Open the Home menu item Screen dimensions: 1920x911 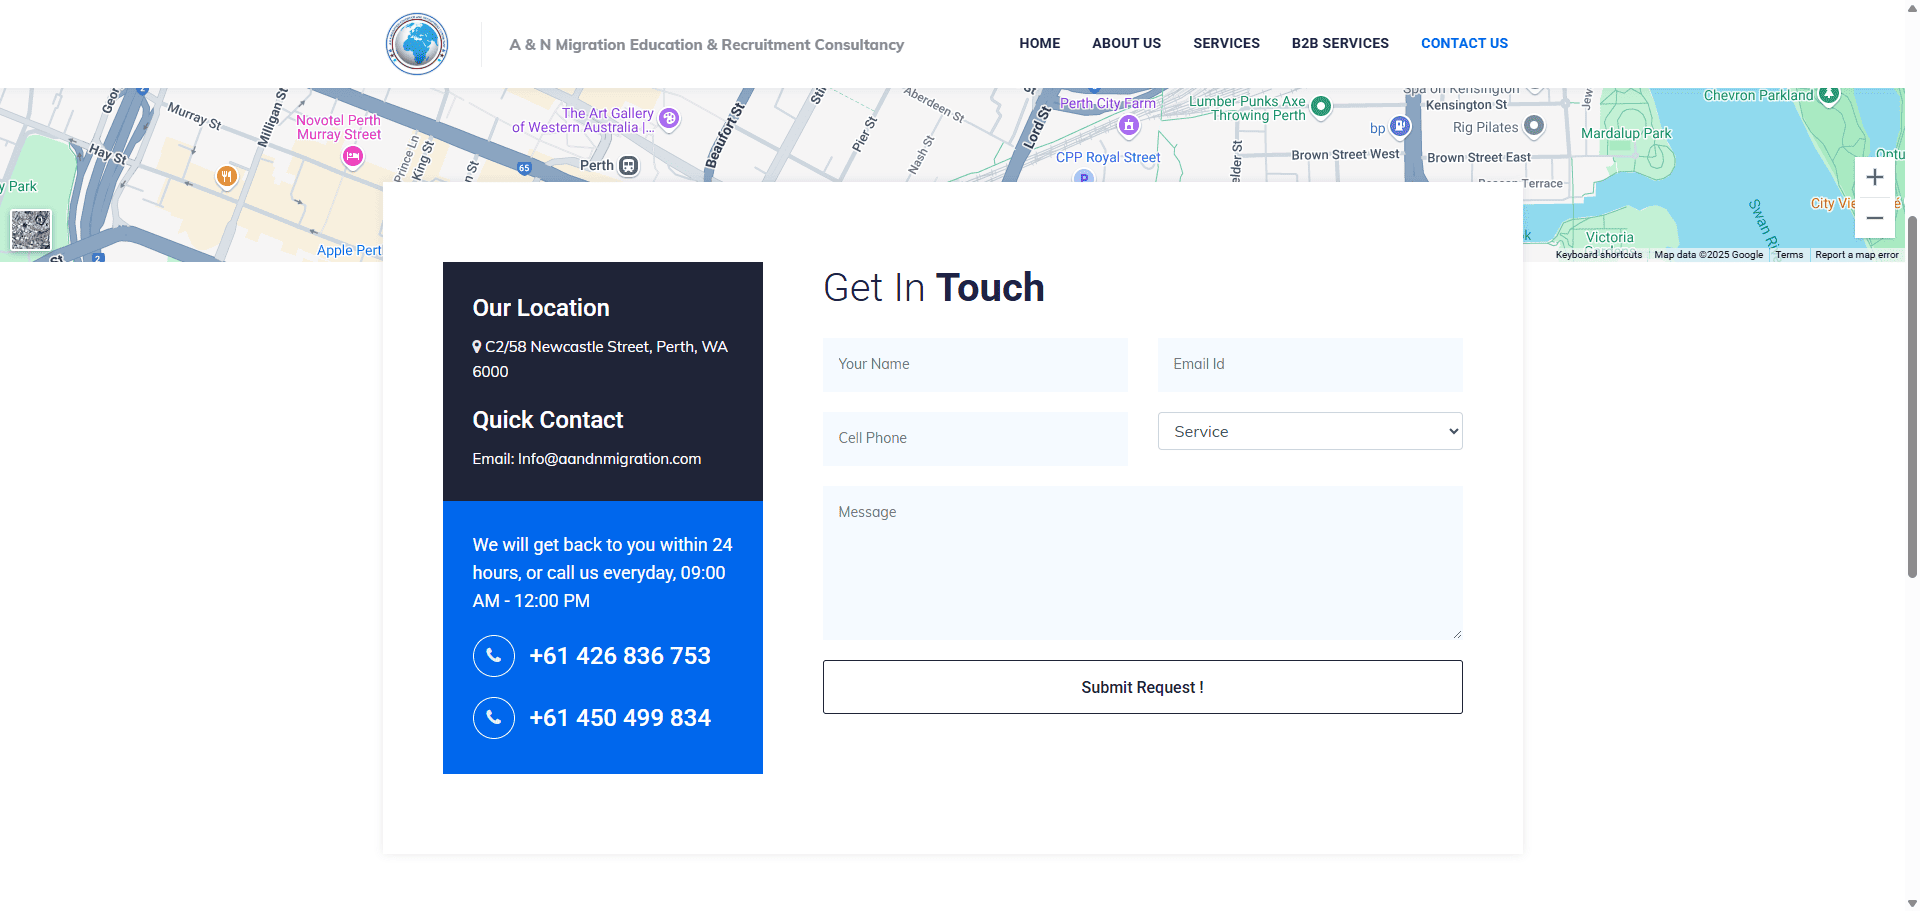pos(1039,43)
